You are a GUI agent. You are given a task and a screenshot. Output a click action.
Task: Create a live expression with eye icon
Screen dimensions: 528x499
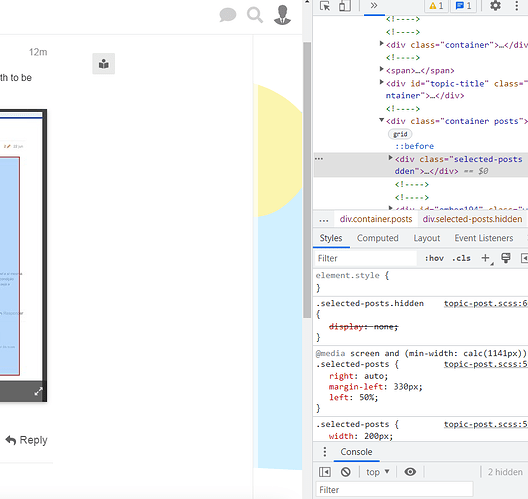tap(410, 472)
